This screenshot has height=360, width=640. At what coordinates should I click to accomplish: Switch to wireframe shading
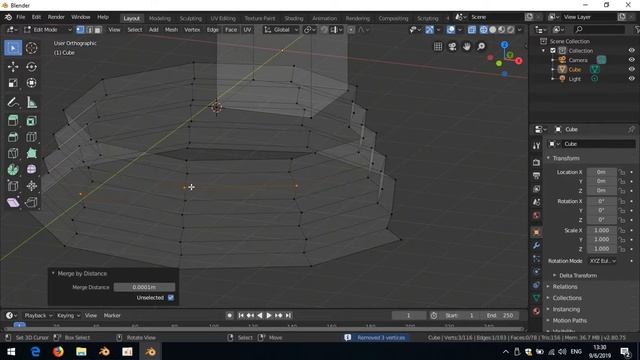(x=484, y=30)
